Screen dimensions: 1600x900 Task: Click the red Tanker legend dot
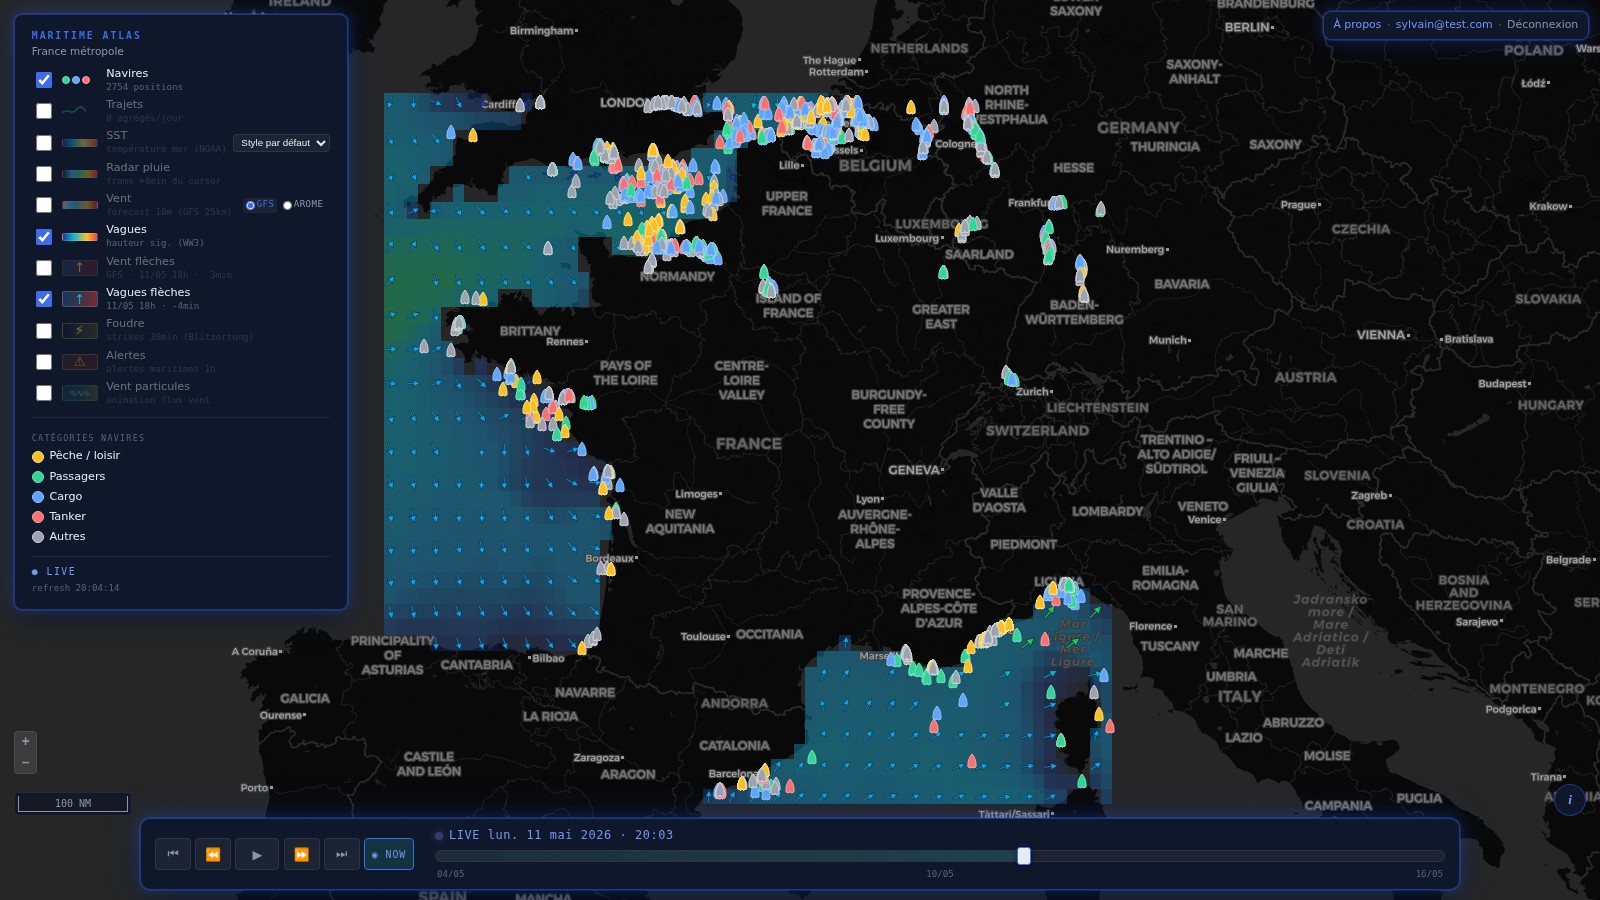[38, 517]
